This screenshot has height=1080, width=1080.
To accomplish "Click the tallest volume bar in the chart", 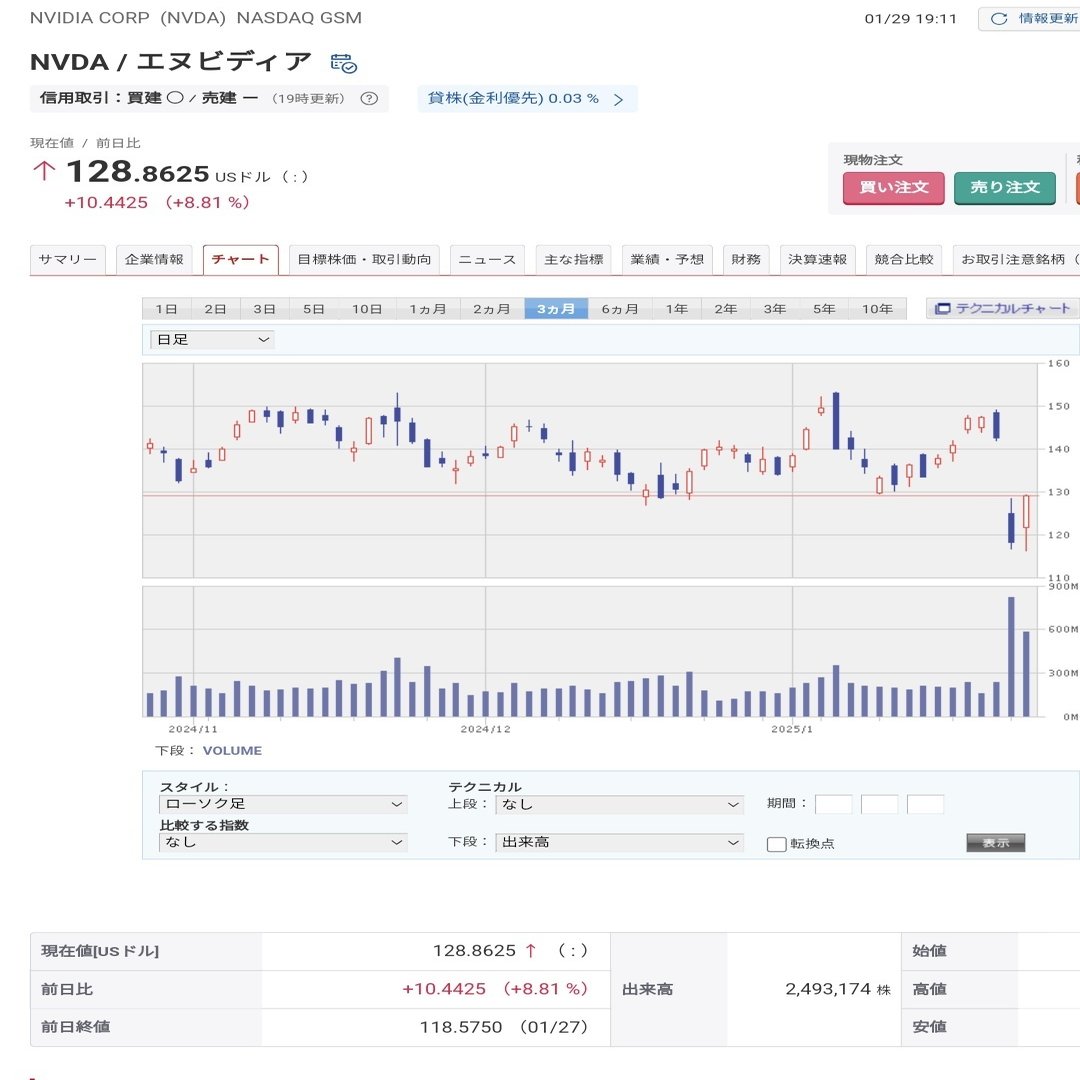I will [x=1011, y=657].
